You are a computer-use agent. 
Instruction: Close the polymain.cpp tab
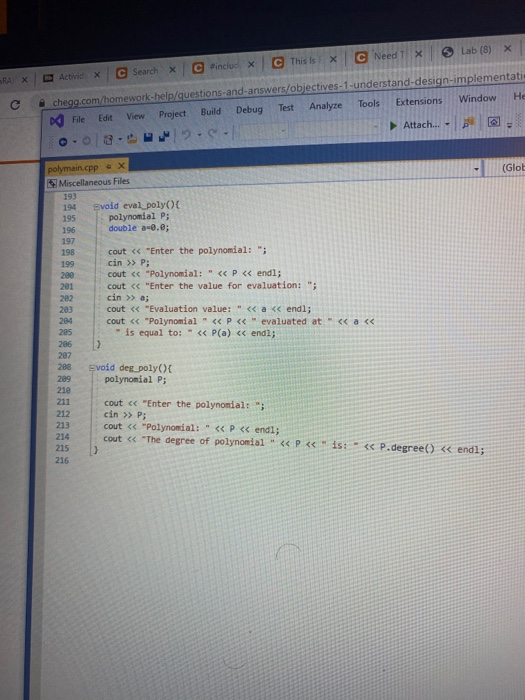(x=121, y=166)
